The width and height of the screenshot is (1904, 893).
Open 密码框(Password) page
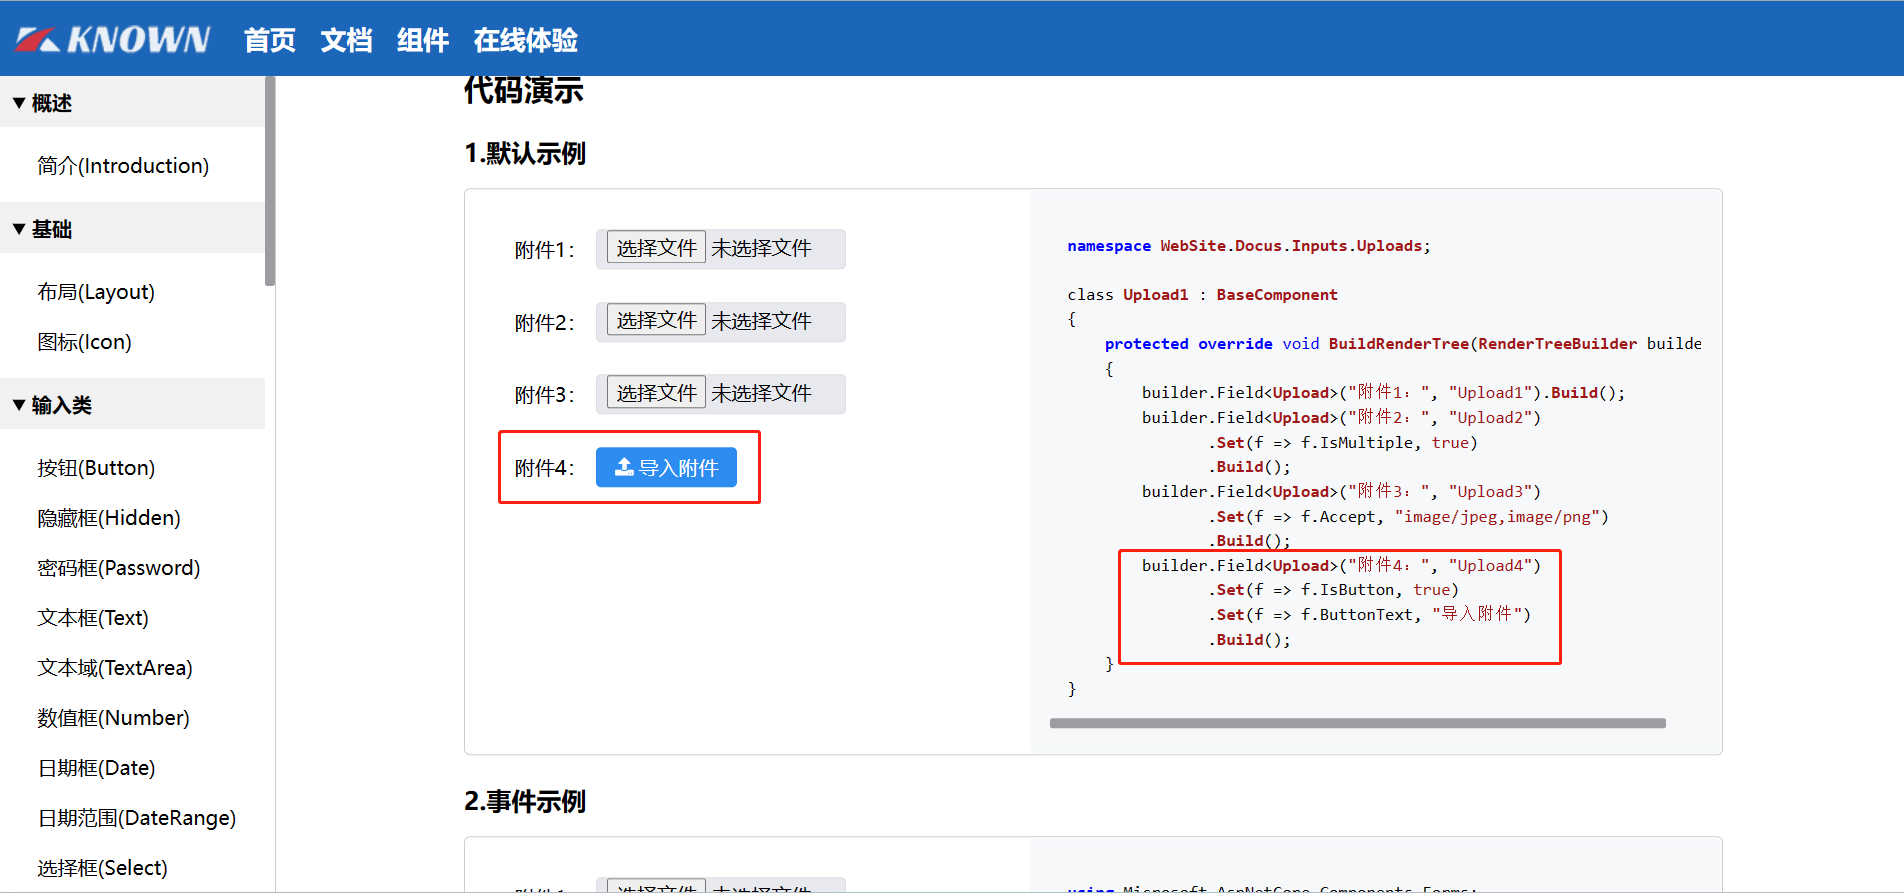pyautogui.click(x=119, y=568)
